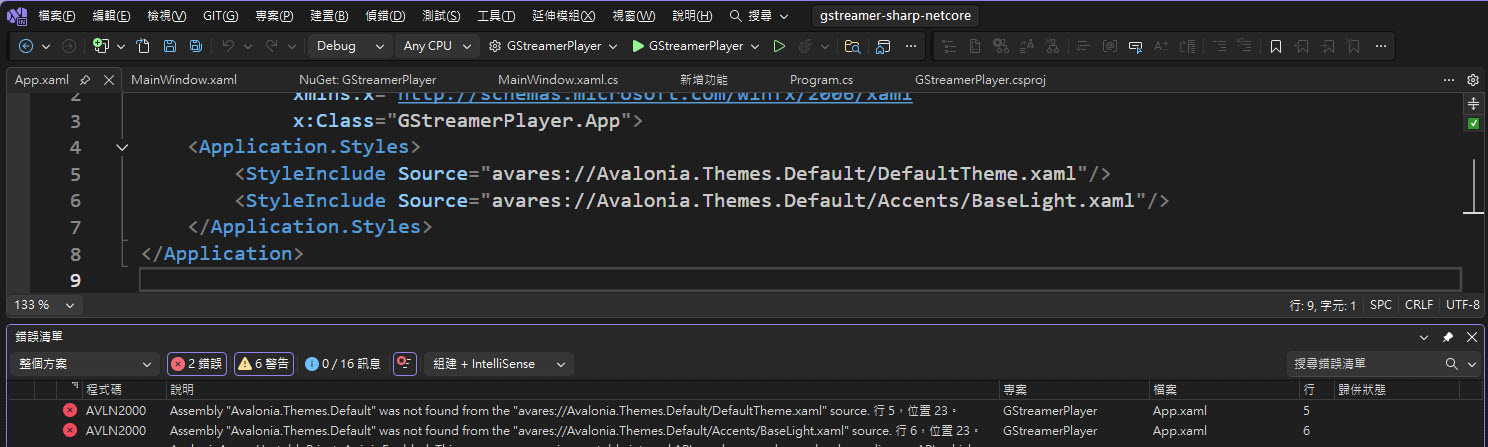Expand the 組建 + IntelliSense source dropdown
Screen dimensions: 1488x447
tap(498, 364)
